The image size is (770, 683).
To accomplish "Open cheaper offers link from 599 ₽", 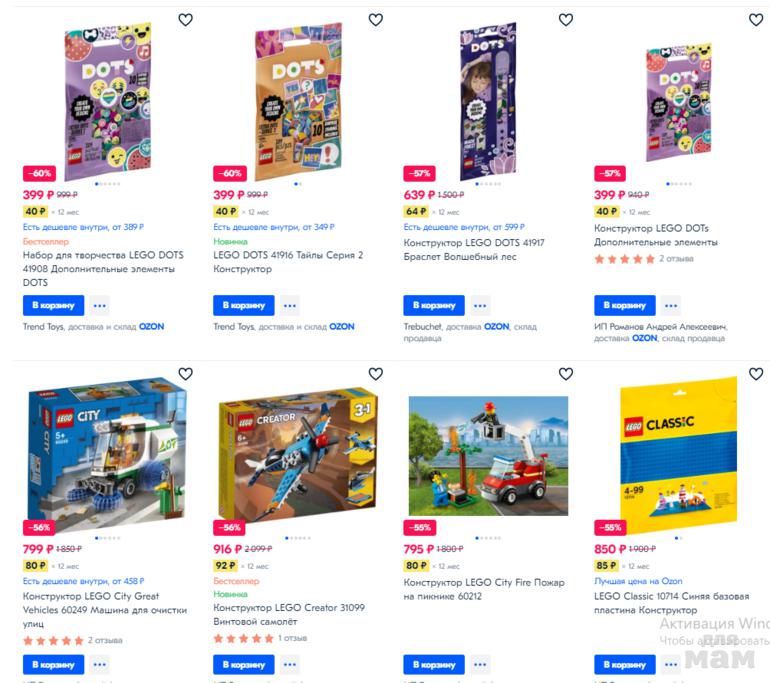I will [464, 227].
